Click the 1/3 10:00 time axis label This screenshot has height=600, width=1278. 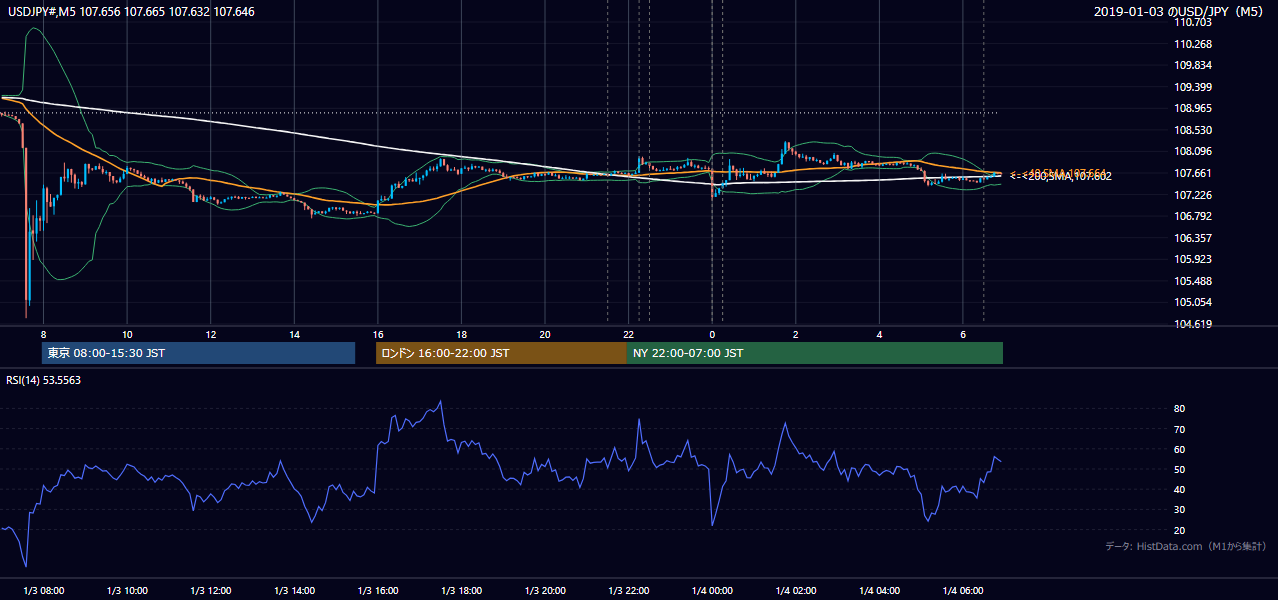127,591
